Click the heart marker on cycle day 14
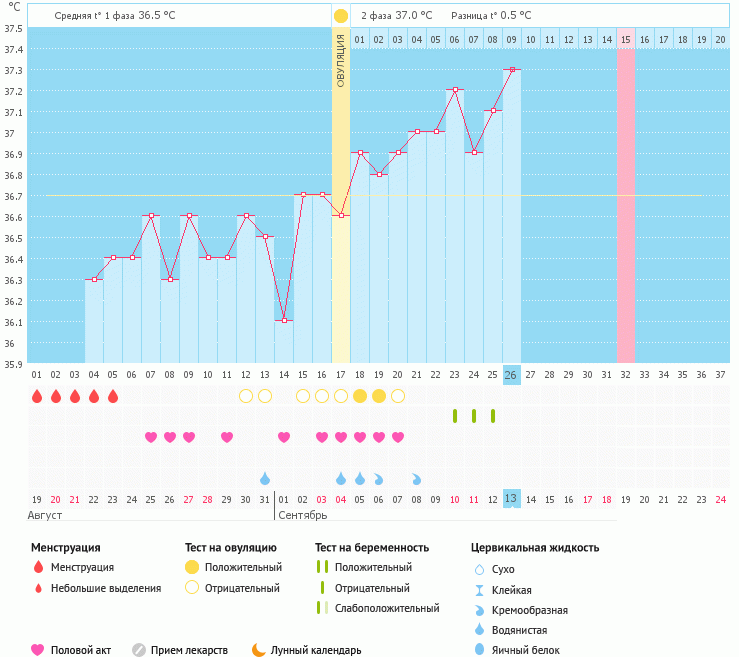739x657 pixels. coord(284,437)
